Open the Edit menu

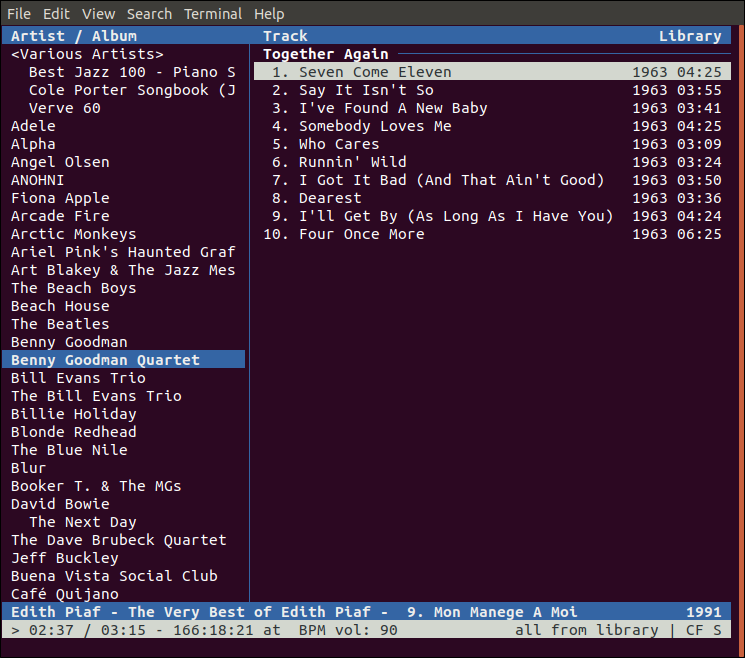click(x=56, y=14)
